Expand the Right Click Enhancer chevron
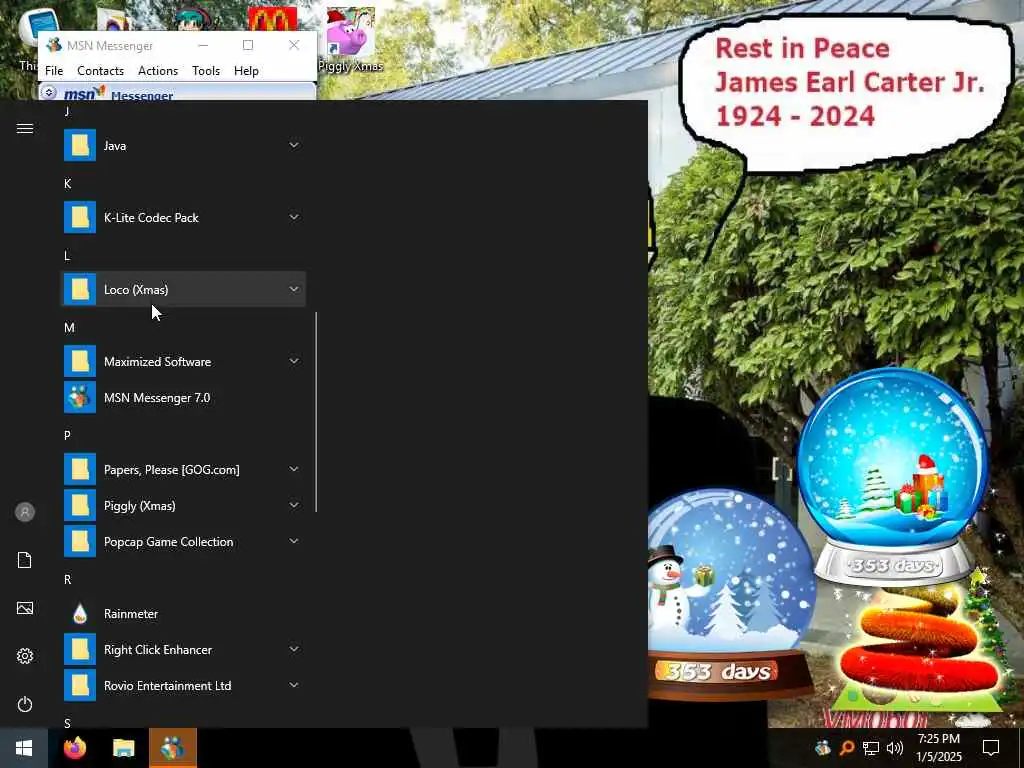This screenshot has width=1024, height=768. click(294, 649)
